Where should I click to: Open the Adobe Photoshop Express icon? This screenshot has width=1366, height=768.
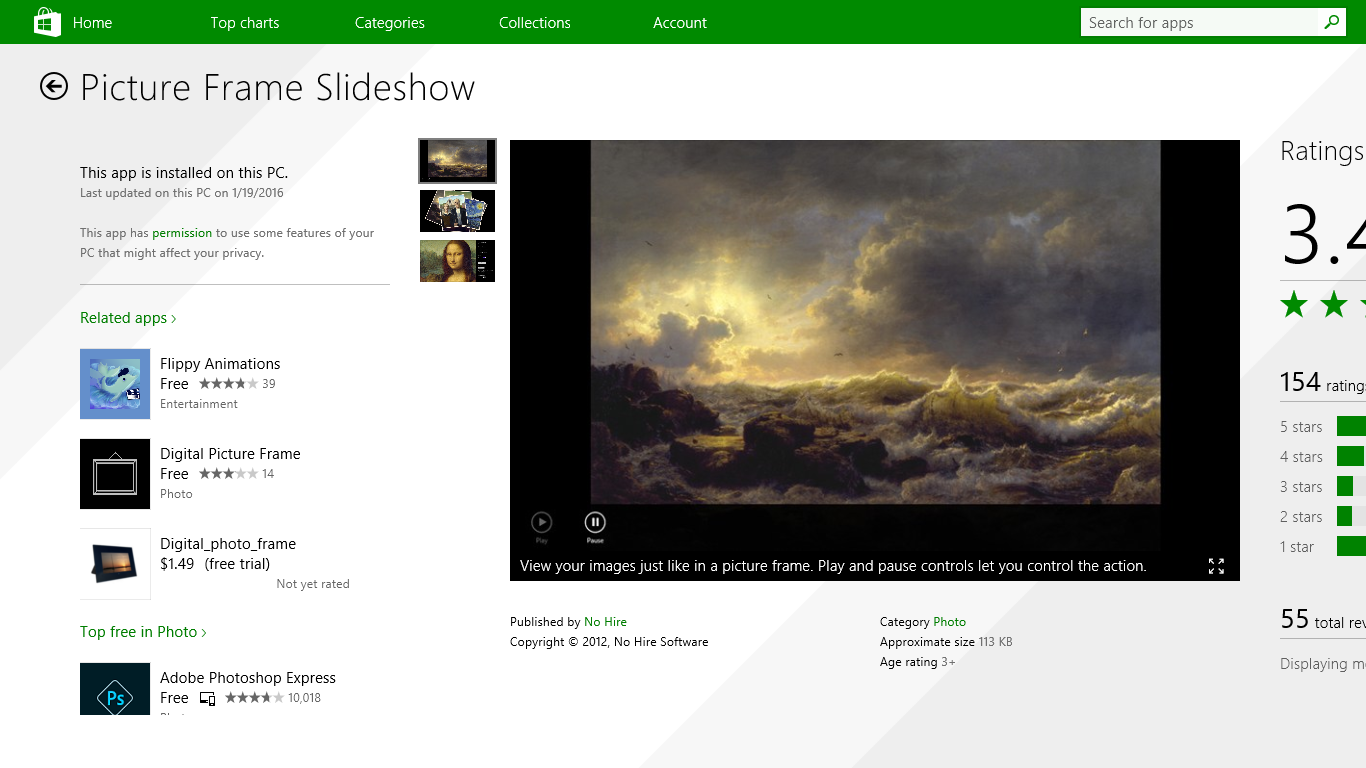click(x=115, y=689)
